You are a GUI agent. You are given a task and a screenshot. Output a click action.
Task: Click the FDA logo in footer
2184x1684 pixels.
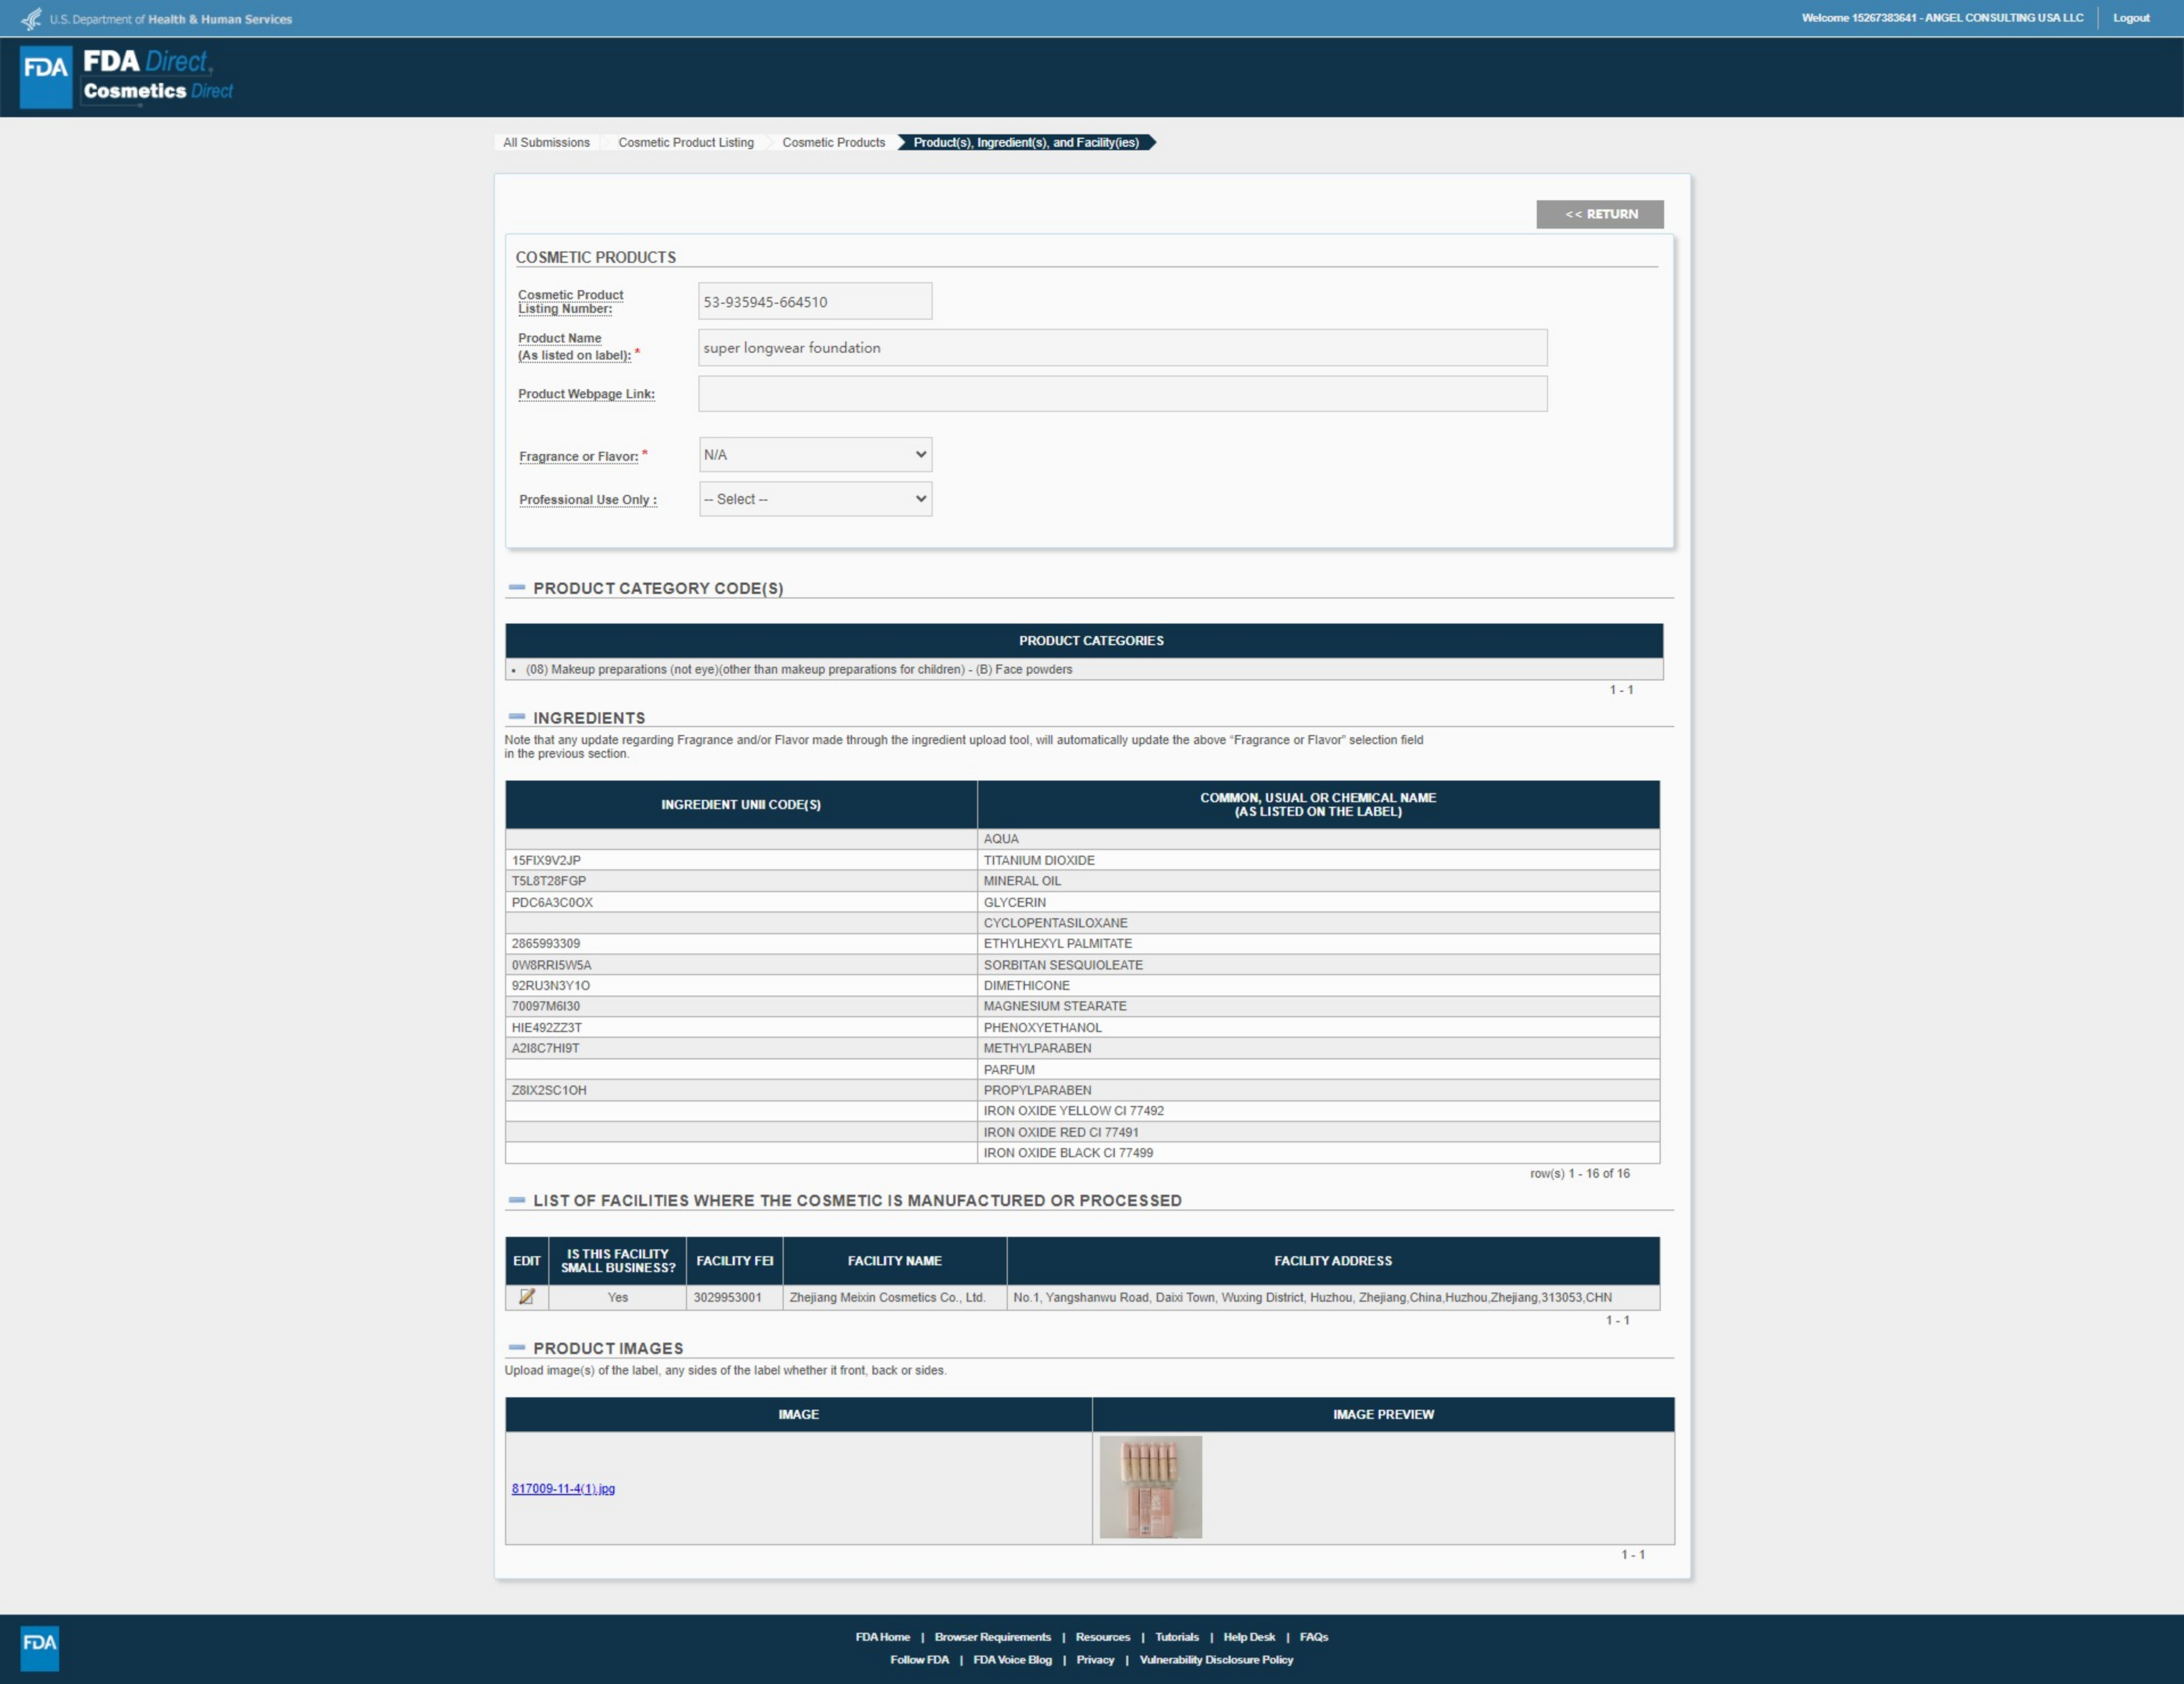click(x=40, y=1647)
